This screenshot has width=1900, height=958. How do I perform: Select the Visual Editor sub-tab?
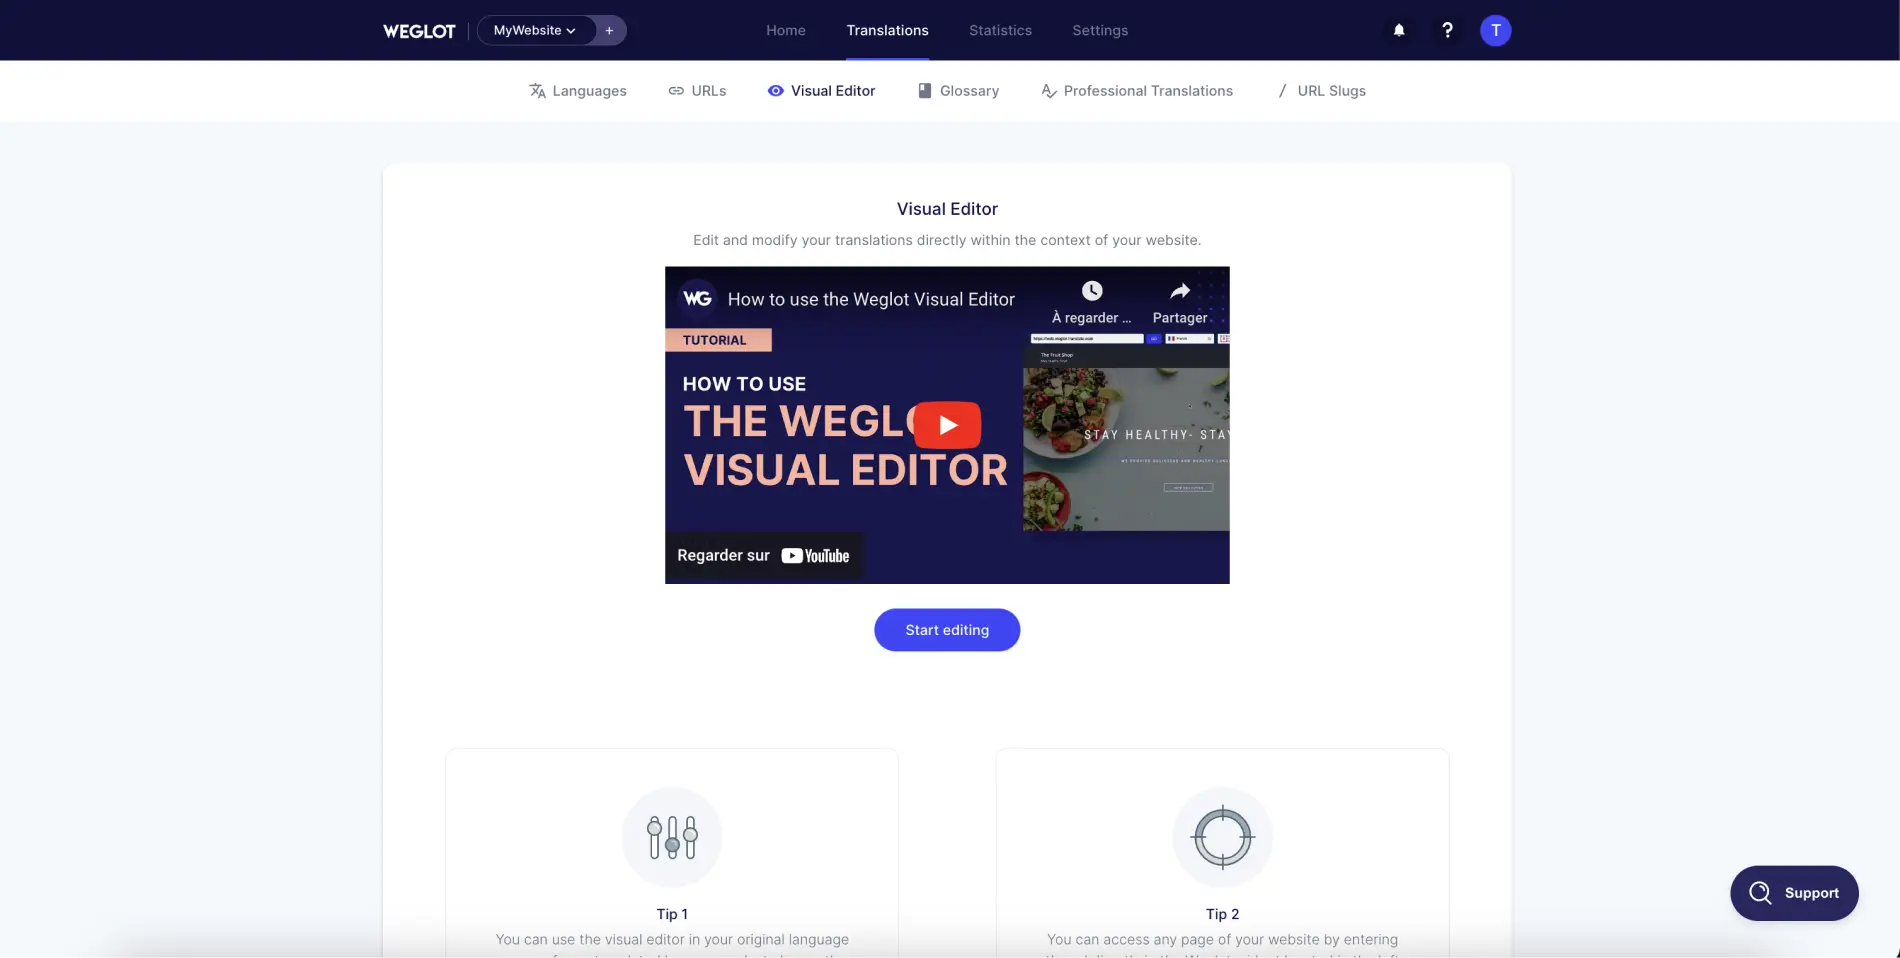tap(821, 91)
